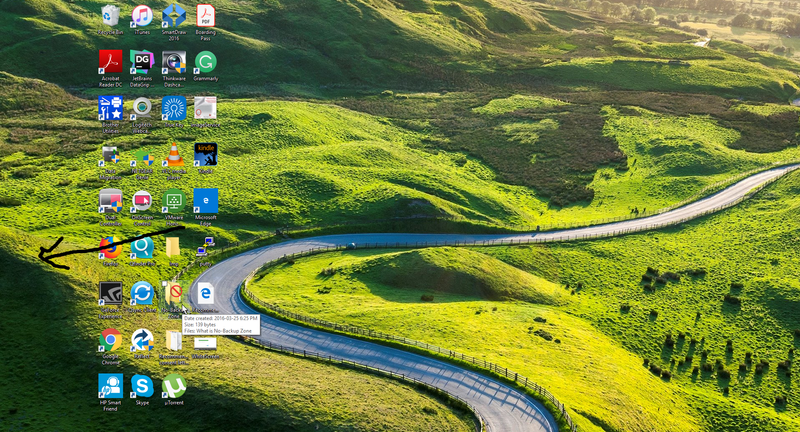800x432 pixels.
Task: Launch iTunes from the desktop
Action: tap(142, 16)
